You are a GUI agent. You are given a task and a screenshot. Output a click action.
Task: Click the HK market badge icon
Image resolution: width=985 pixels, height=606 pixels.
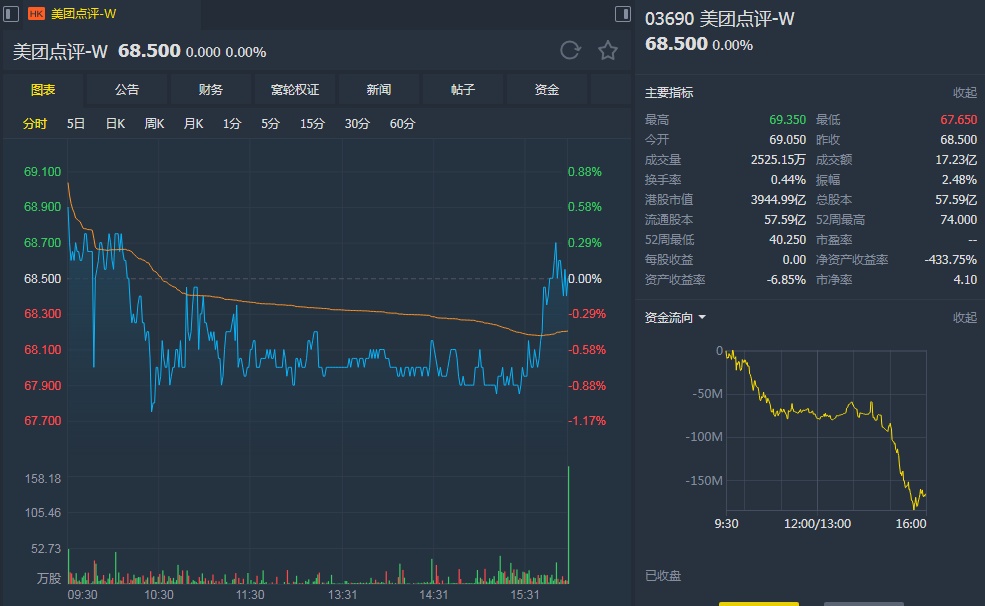(36, 14)
